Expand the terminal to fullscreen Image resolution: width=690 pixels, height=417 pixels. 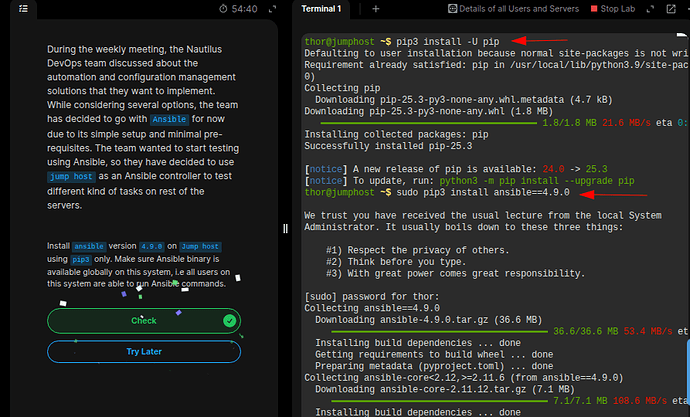tap(650, 9)
